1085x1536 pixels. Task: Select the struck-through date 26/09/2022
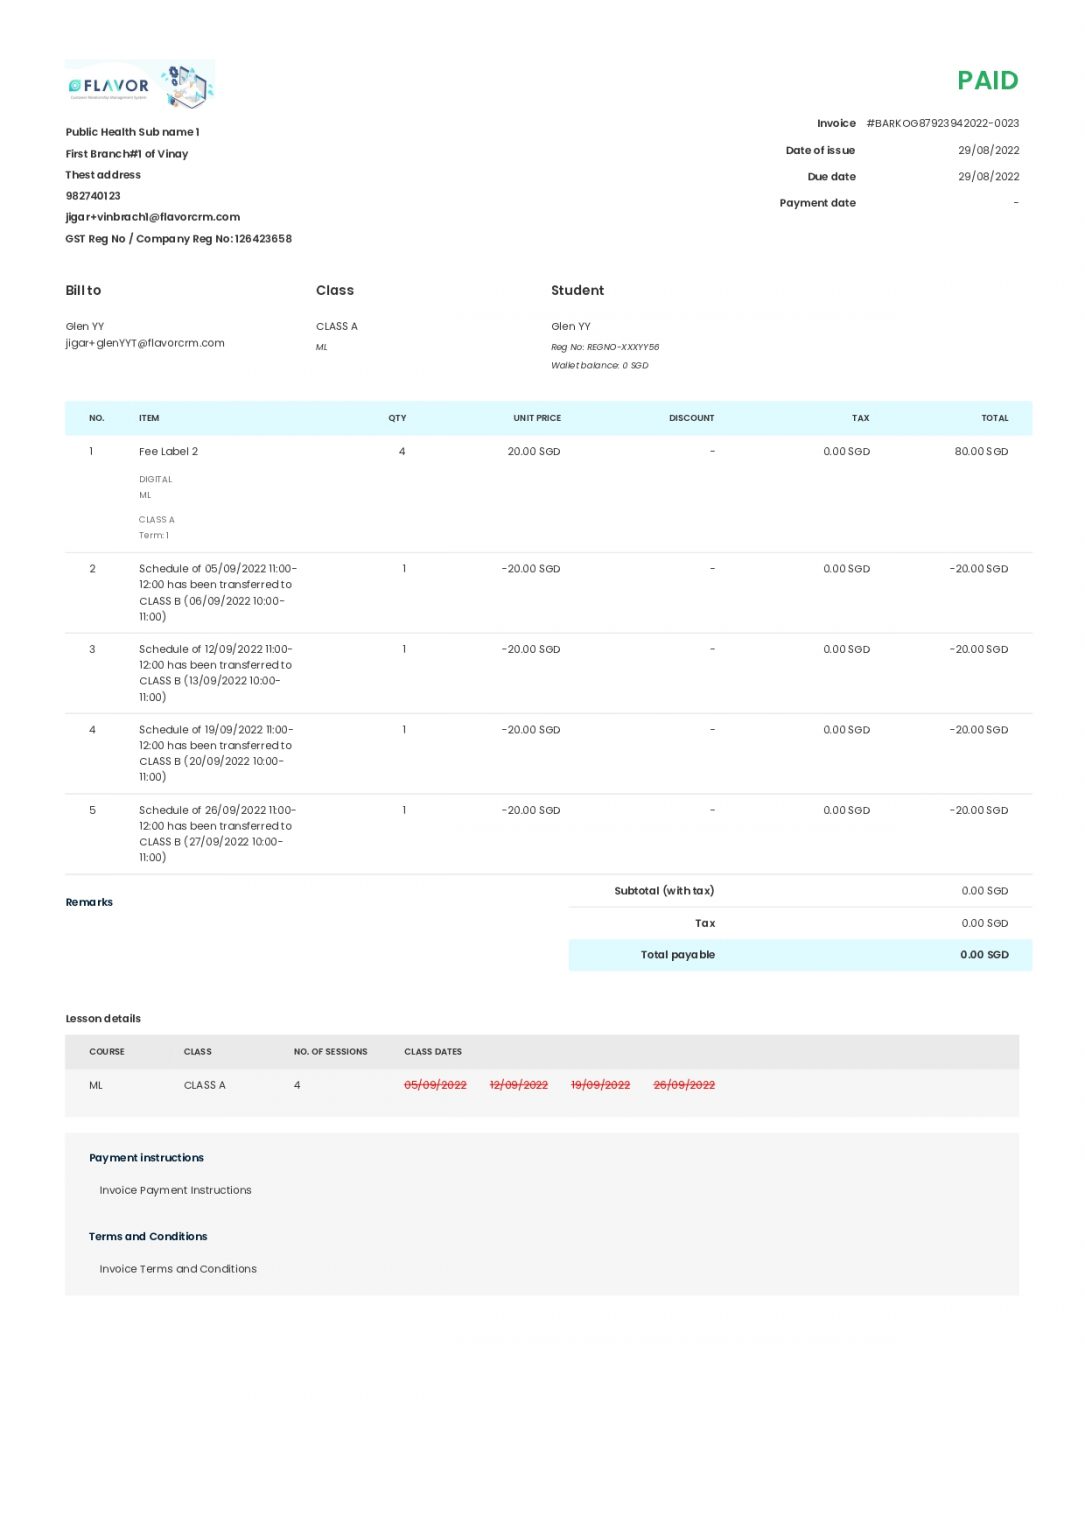coord(685,1084)
